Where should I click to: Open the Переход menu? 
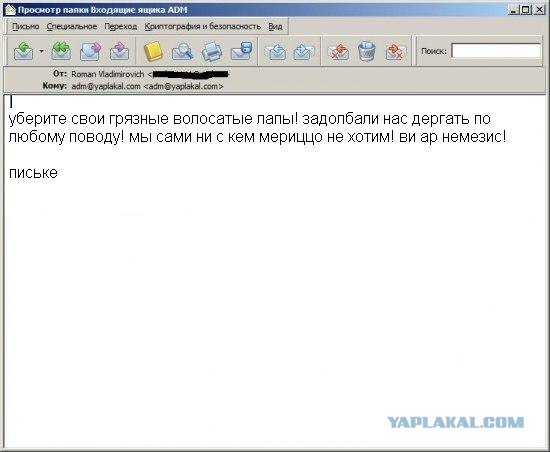click(x=121, y=27)
